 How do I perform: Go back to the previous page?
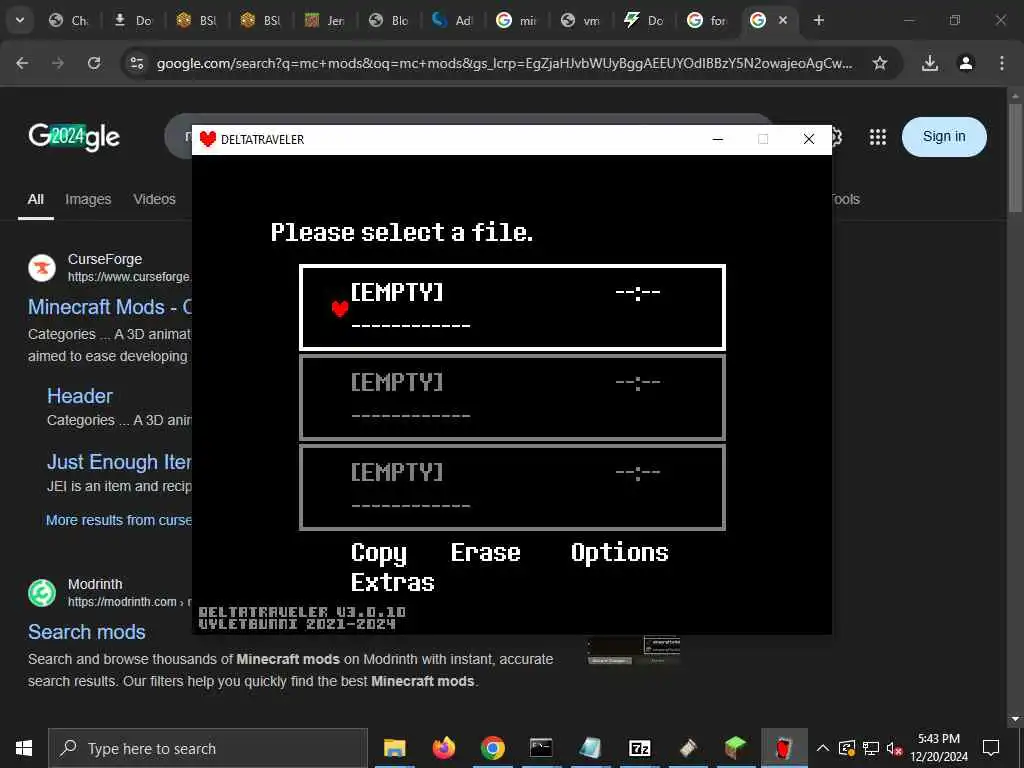click(x=22, y=63)
